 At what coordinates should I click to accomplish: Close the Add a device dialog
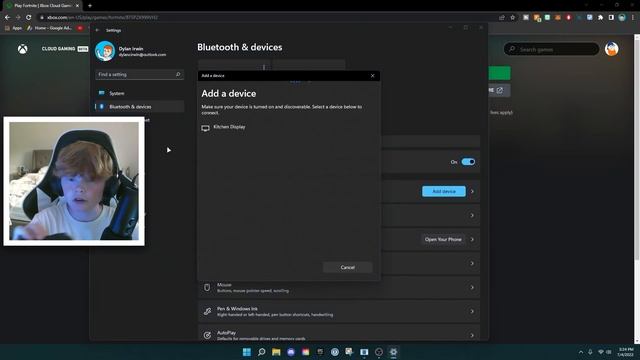[372, 76]
